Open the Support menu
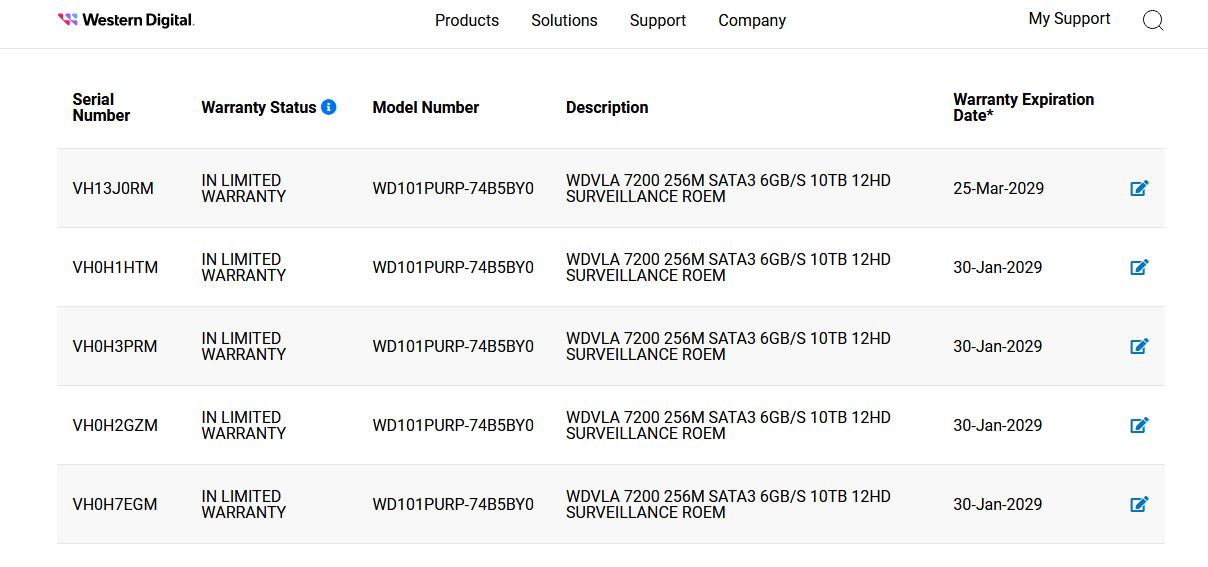The width and height of the screenshot is (1208, 567). click(x=658, y=20)
